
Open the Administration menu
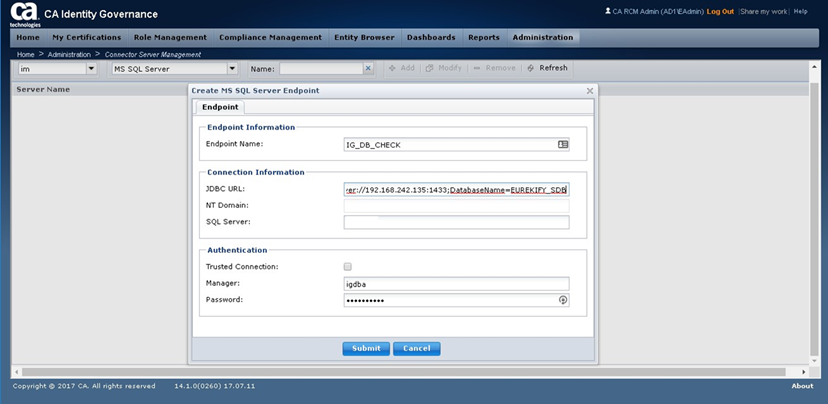coord(543,37)
